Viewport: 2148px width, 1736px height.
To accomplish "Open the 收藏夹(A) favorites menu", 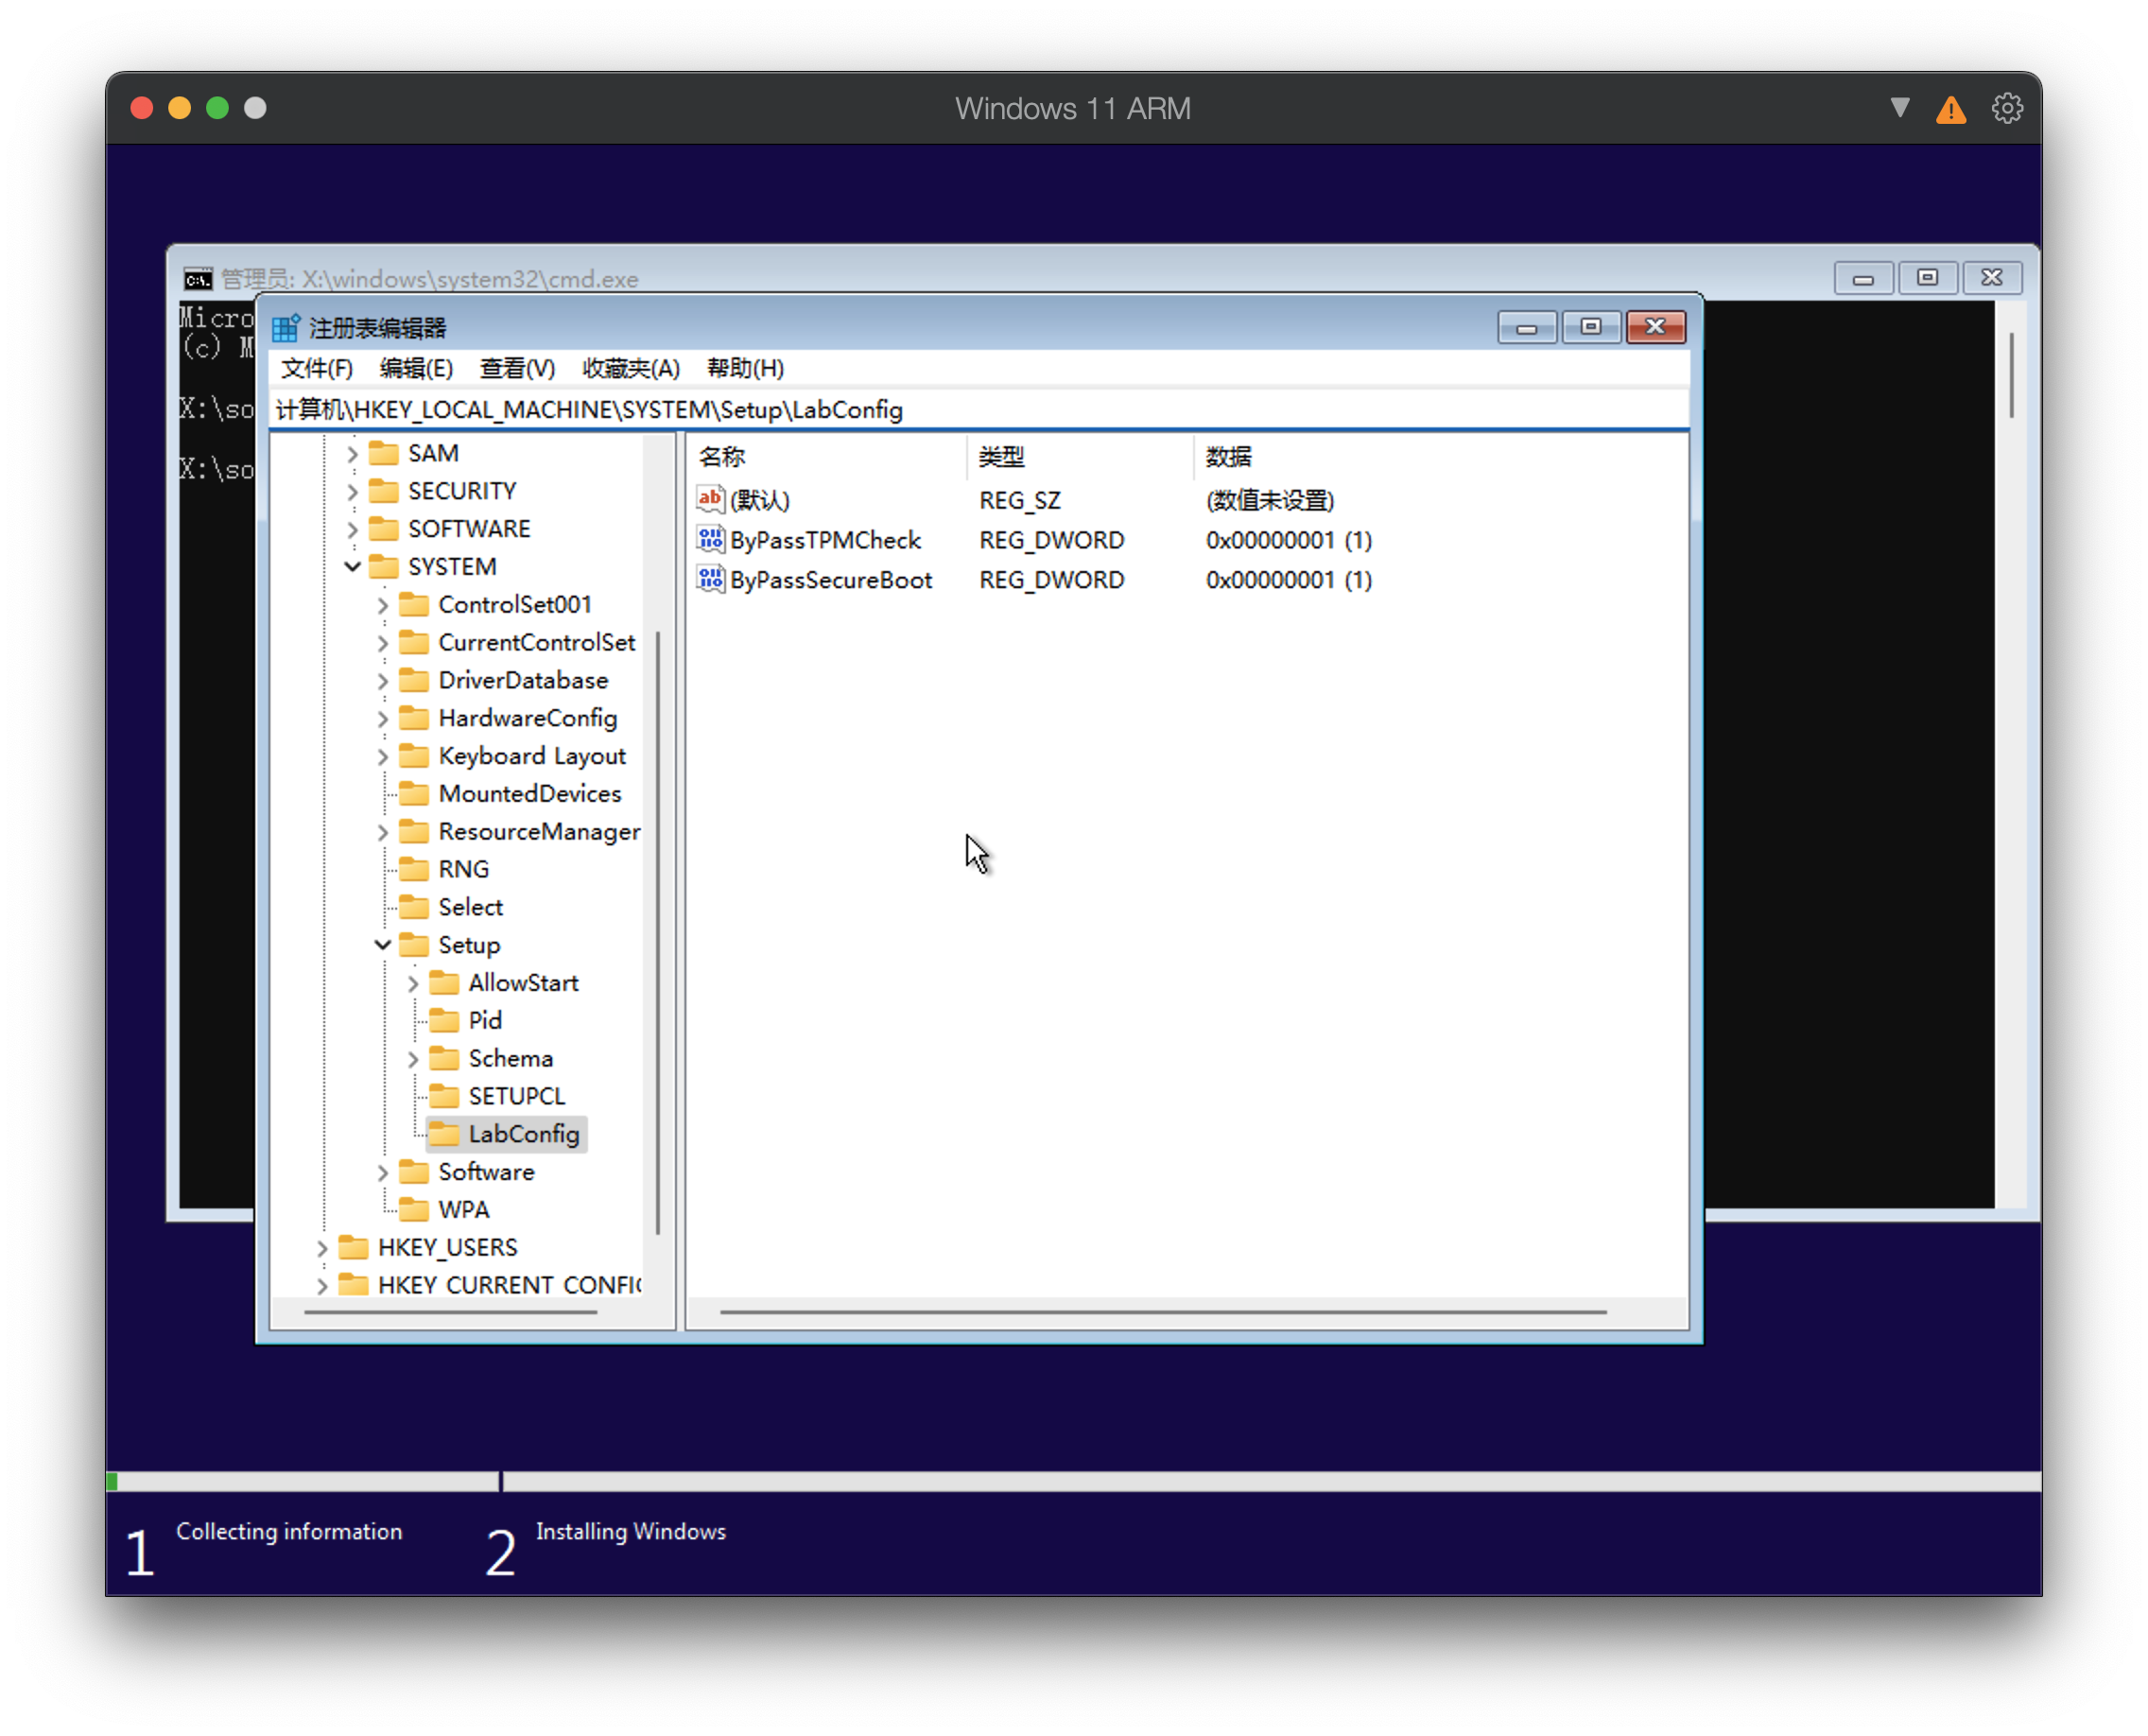I will 630,368.
